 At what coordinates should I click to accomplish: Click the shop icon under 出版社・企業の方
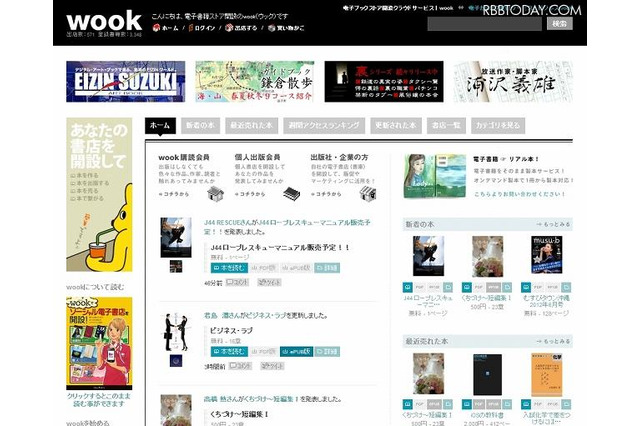point(368,193)
